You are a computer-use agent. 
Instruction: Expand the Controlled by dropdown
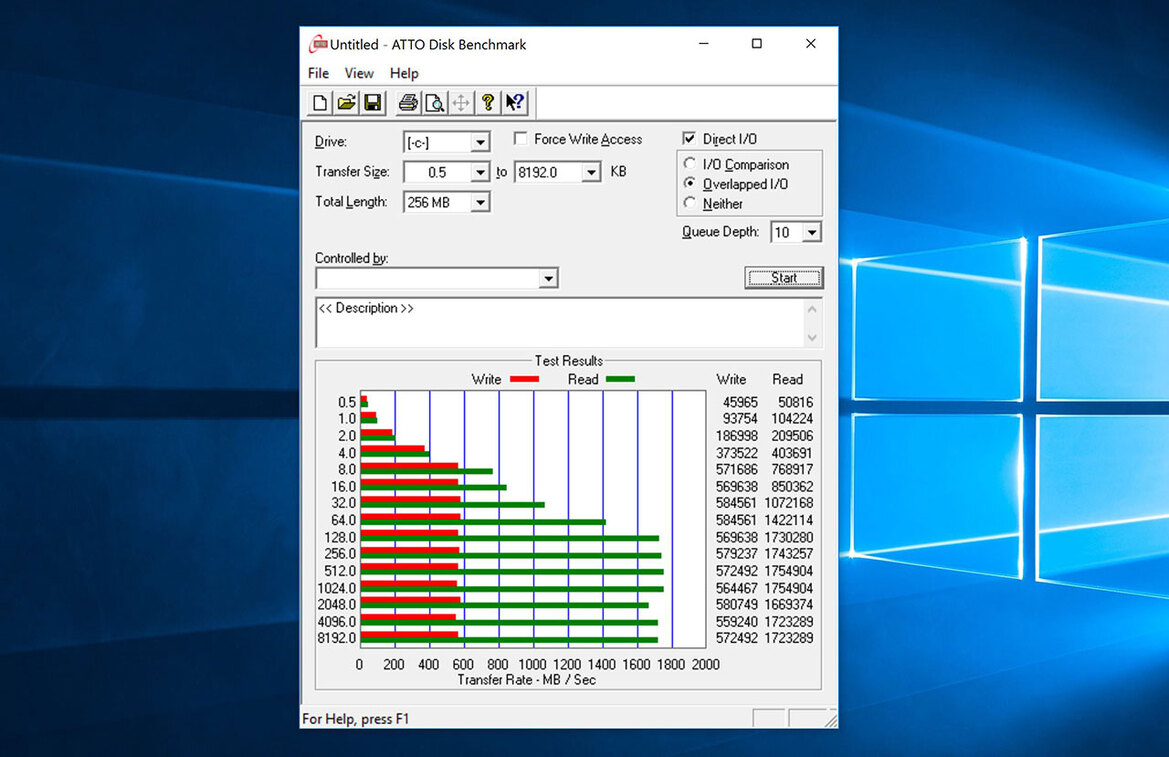[549, 278]
